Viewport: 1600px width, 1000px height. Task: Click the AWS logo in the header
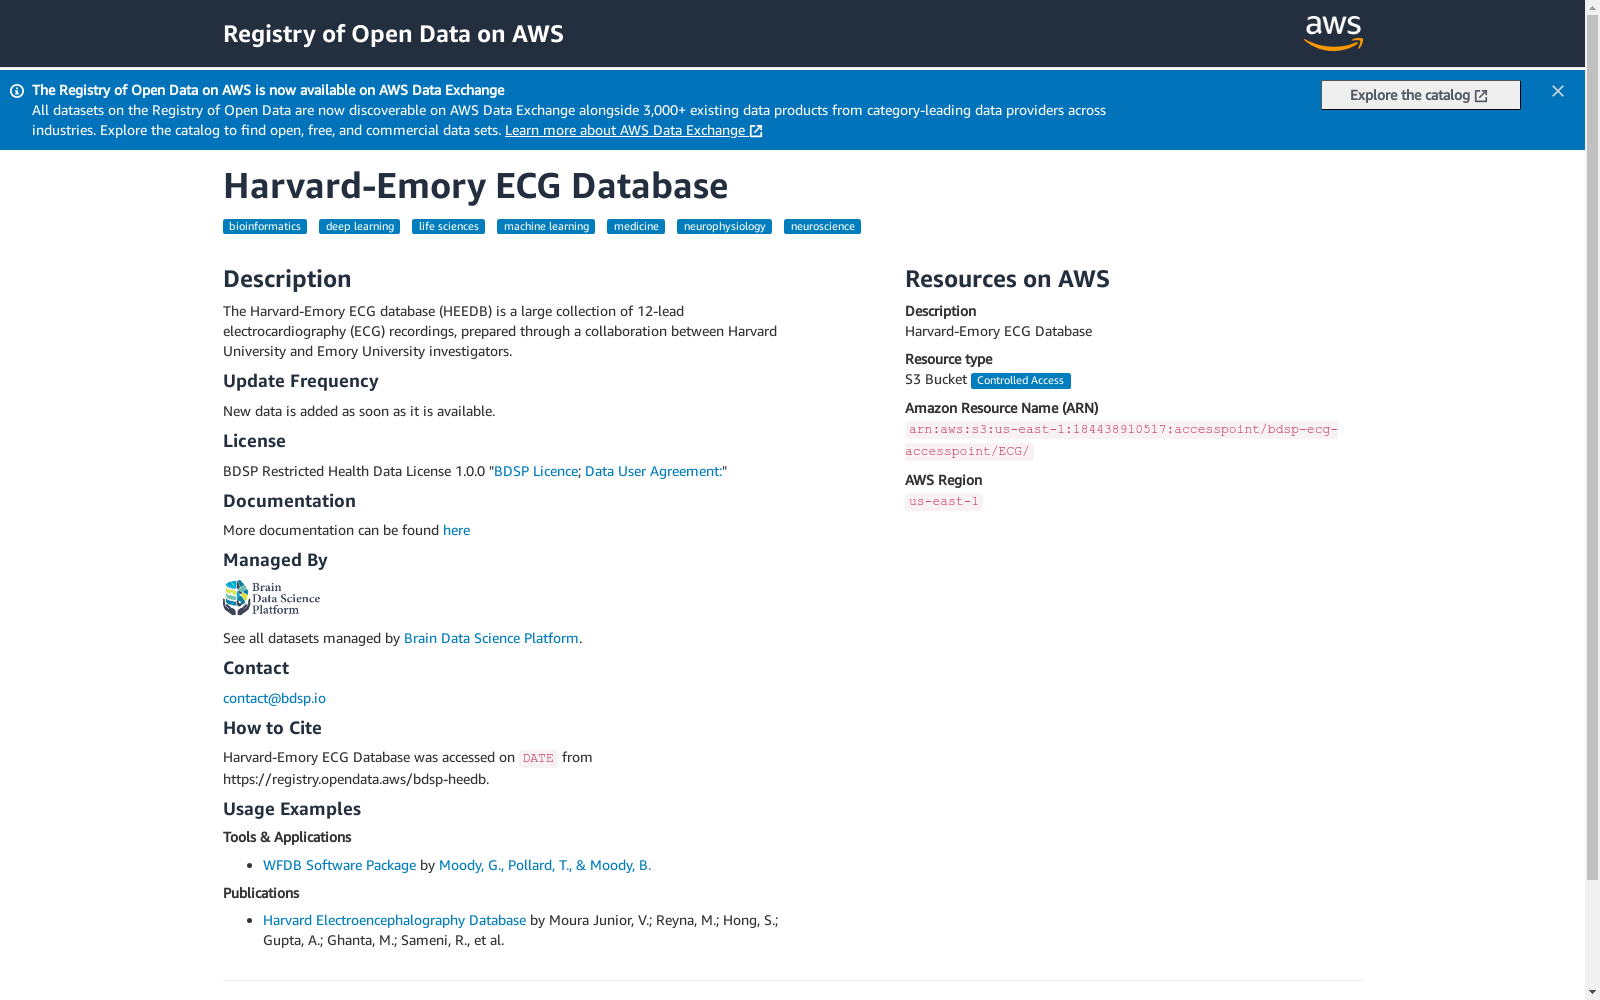(1333, 33)
